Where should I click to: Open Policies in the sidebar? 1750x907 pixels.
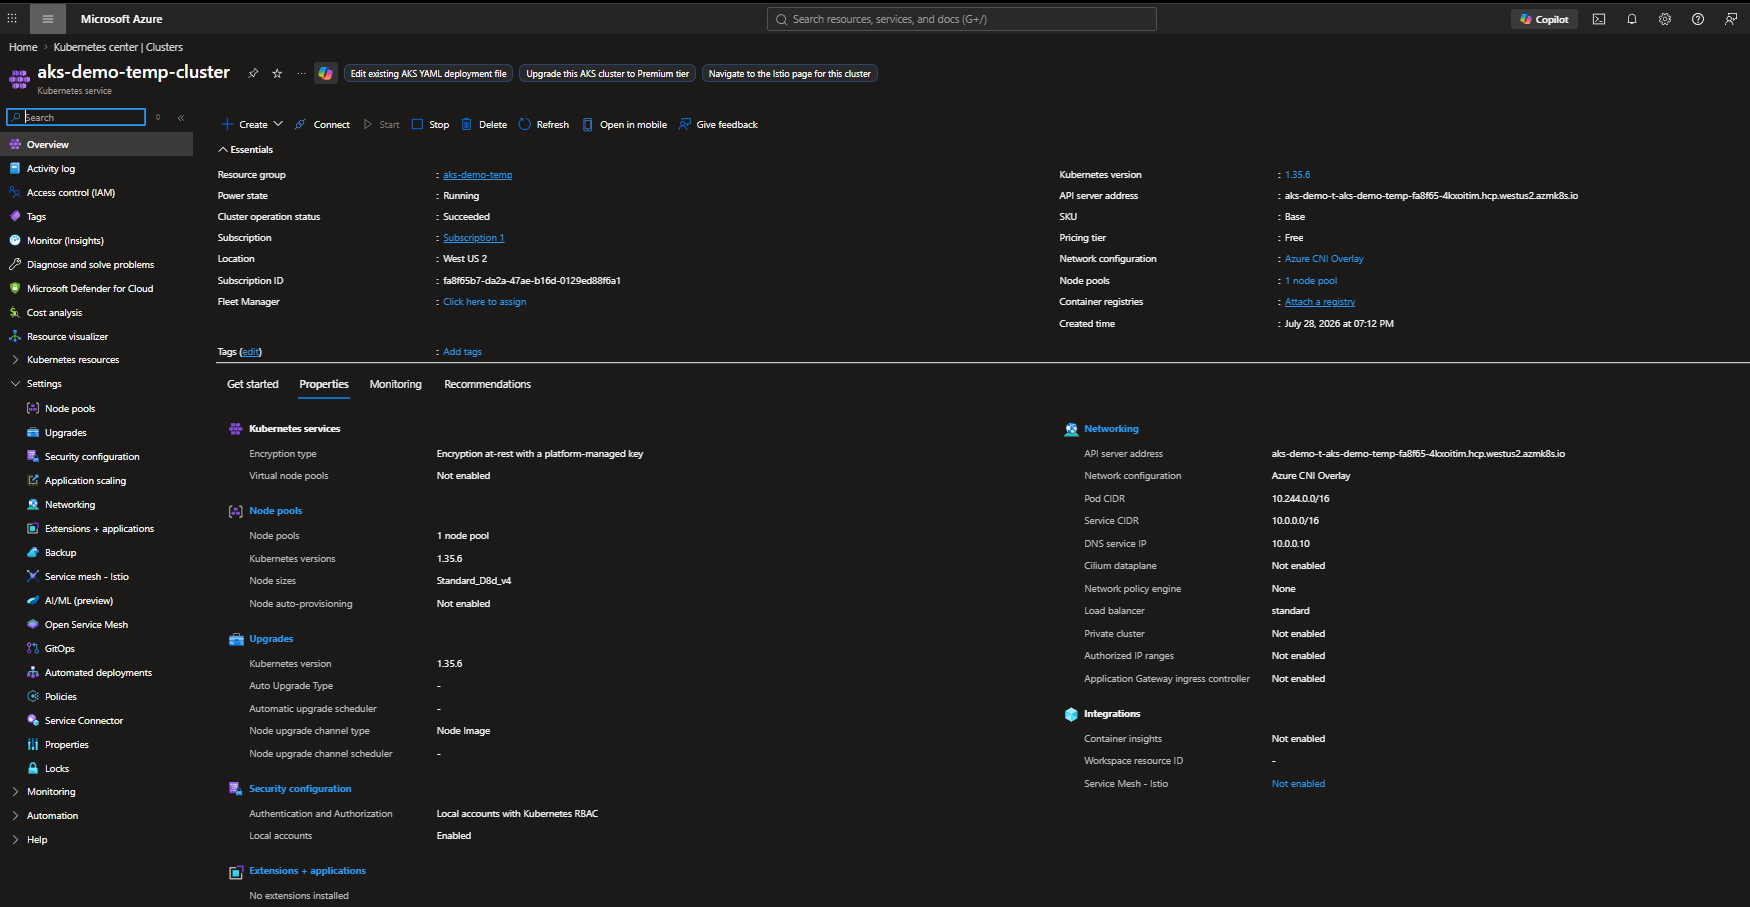pos(60,697)
